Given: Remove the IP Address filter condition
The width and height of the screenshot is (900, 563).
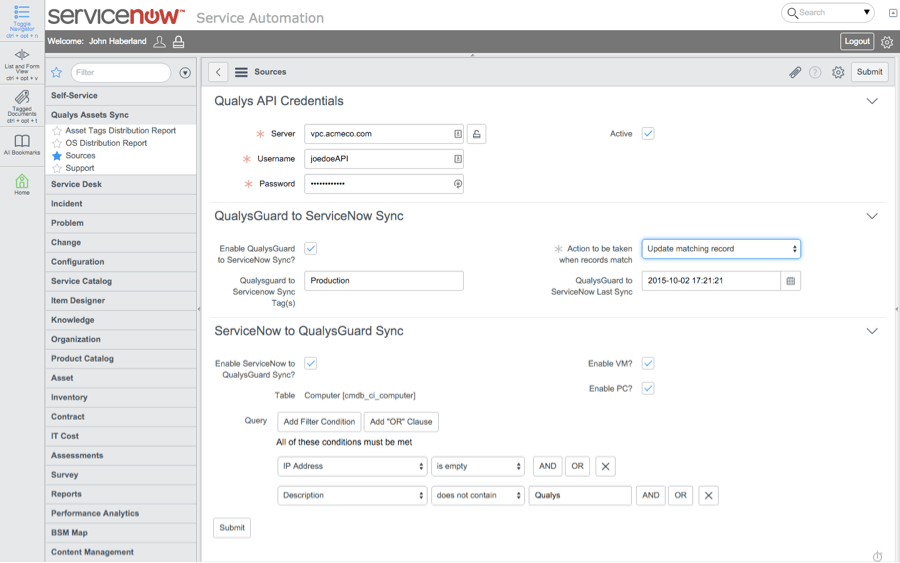Looking at the screenshot, I should pyautogui.click(x=606, y=466).
